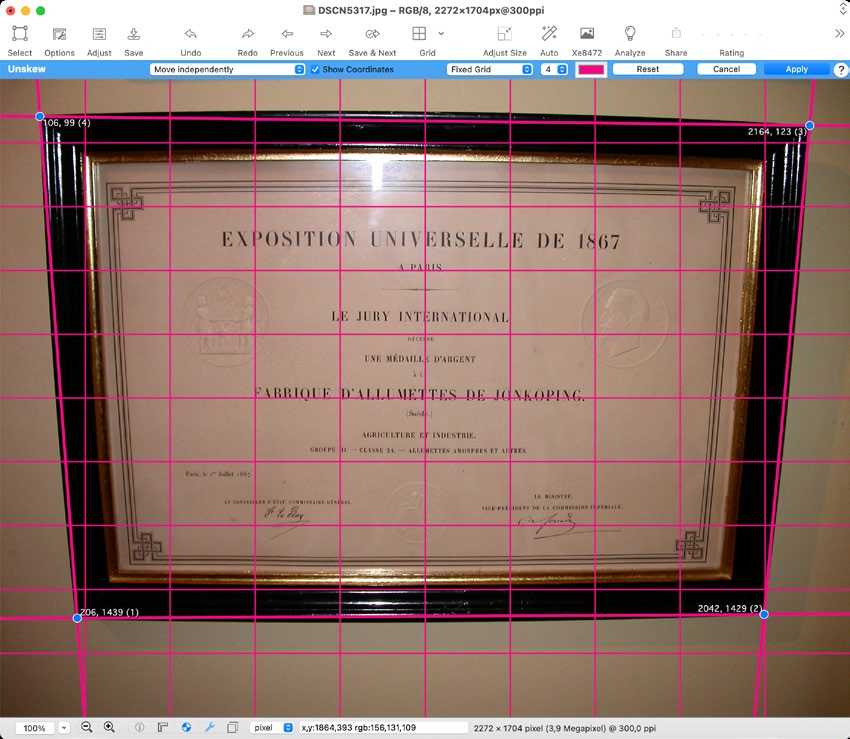Open the Adjust tool
The image size is (850, 739).
99,41
